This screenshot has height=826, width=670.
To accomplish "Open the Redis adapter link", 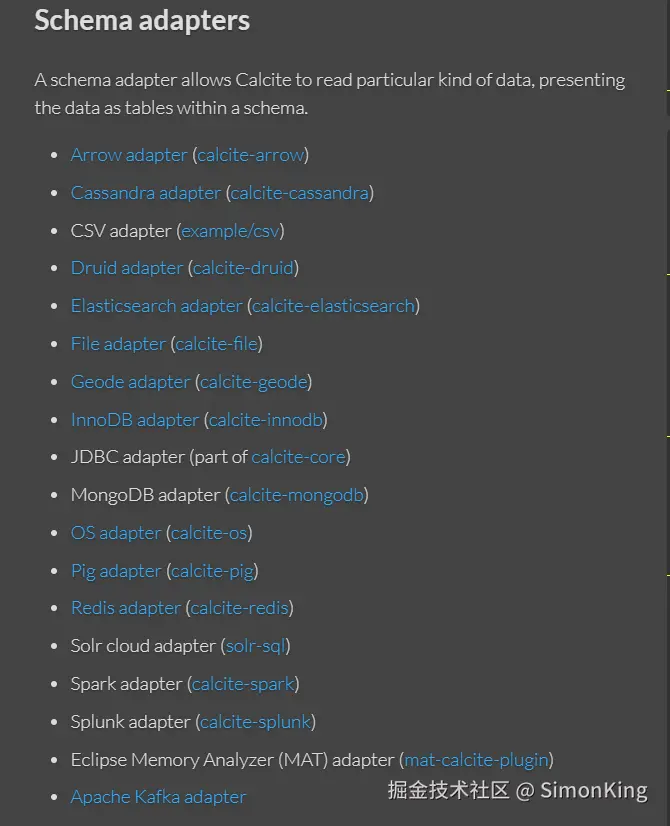I will 126,608.
